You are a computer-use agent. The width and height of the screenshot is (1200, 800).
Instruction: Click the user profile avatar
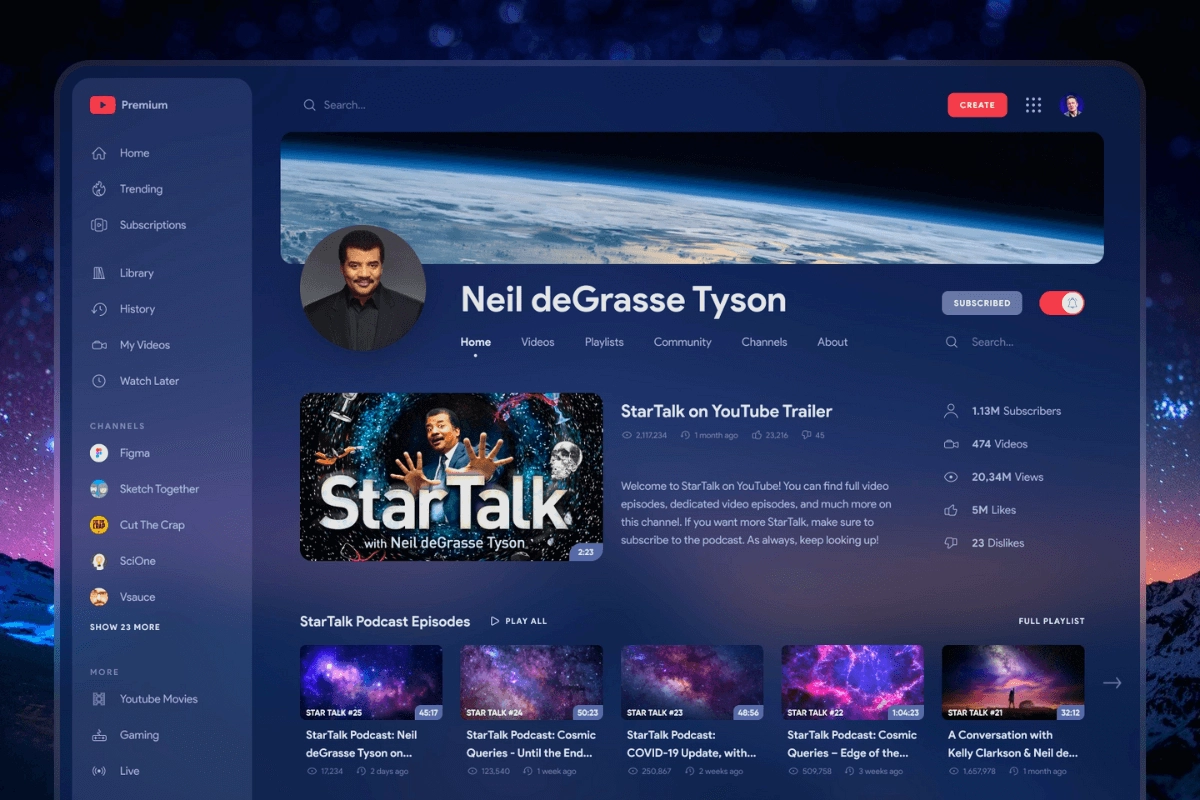(x=1071, y=105)
